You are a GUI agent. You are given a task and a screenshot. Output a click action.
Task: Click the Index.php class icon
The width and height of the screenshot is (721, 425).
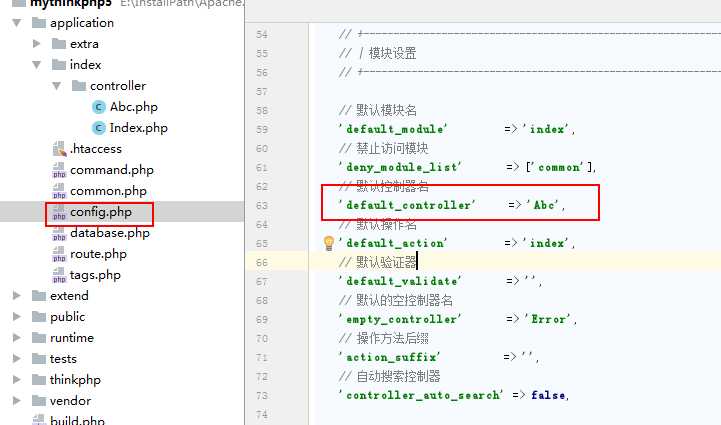(x=99, y=128)
